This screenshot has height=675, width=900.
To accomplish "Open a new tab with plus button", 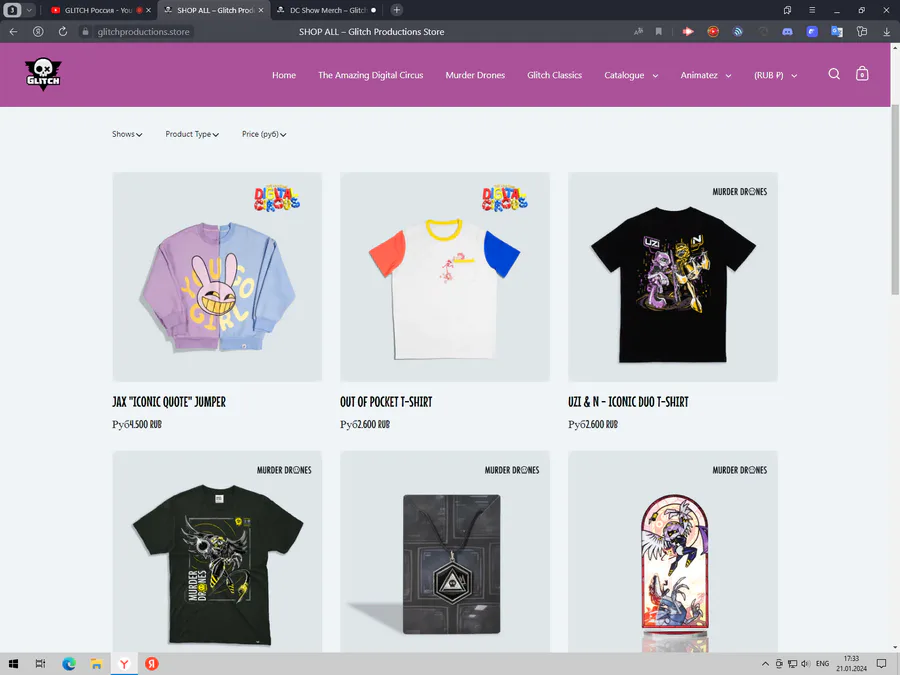I will tap(397, 10).
